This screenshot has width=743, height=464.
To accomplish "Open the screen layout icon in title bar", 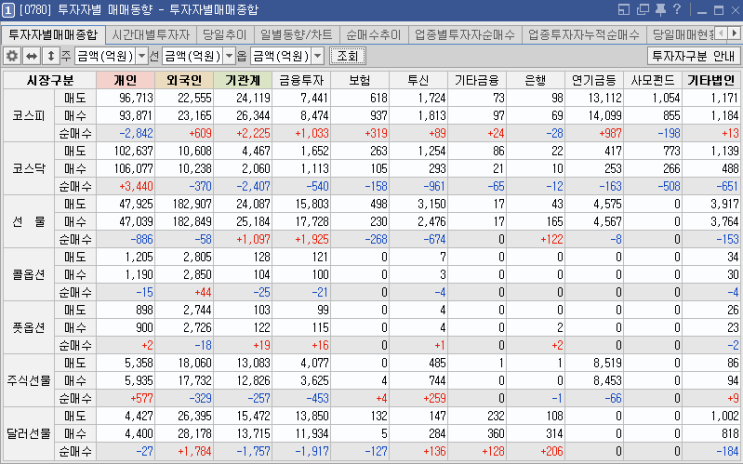I will (624, 9).
